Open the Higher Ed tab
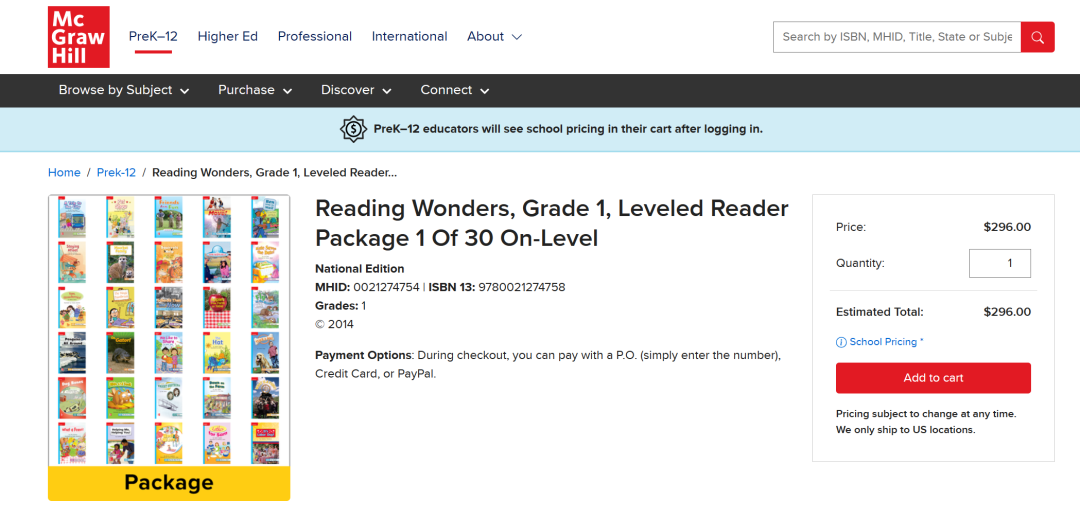This screenshot has width=1080, height=519. pos(227,36)
